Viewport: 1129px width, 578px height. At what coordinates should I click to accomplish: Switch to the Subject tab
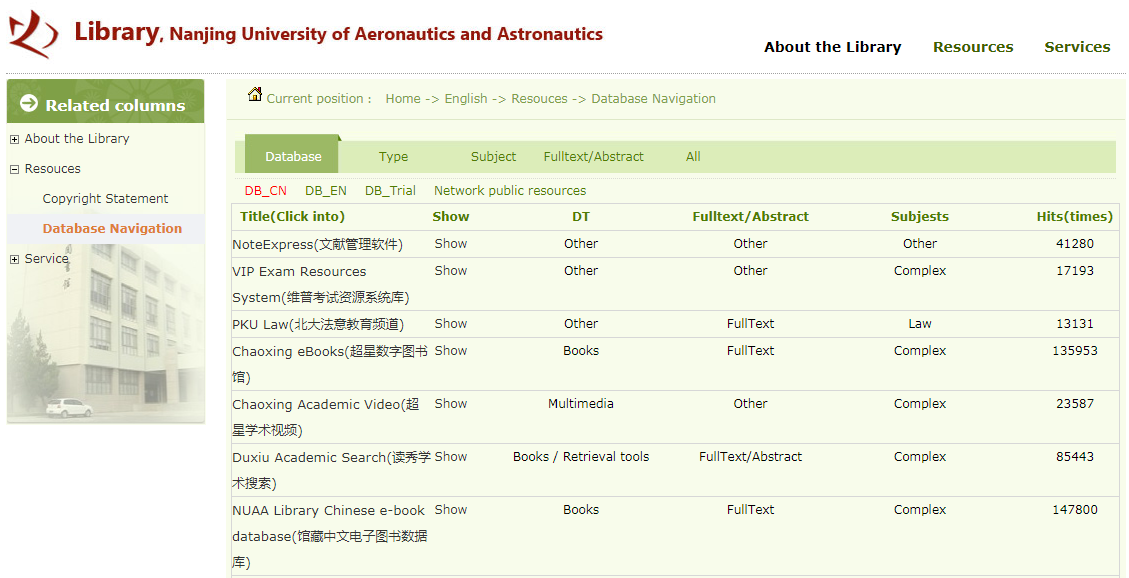coord(493,157)
